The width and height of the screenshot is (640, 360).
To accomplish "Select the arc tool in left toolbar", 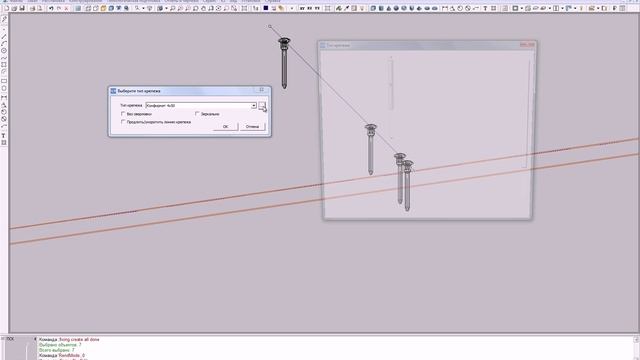I will coord(4,43).
